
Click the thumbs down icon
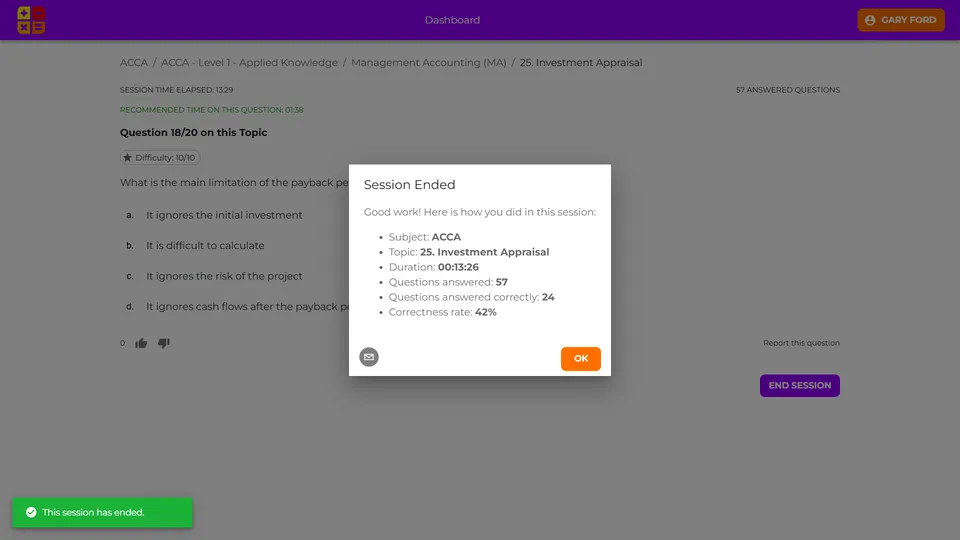tap(164, 343)
